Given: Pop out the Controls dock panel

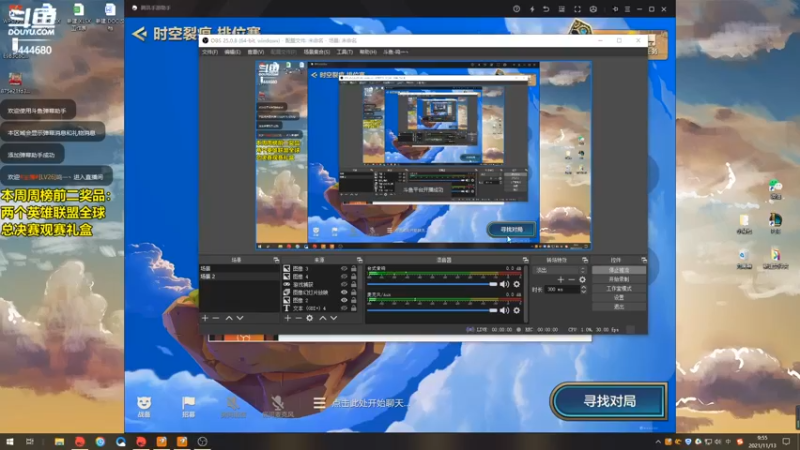Looking at the screenshot, I should [x=643, y=260].
